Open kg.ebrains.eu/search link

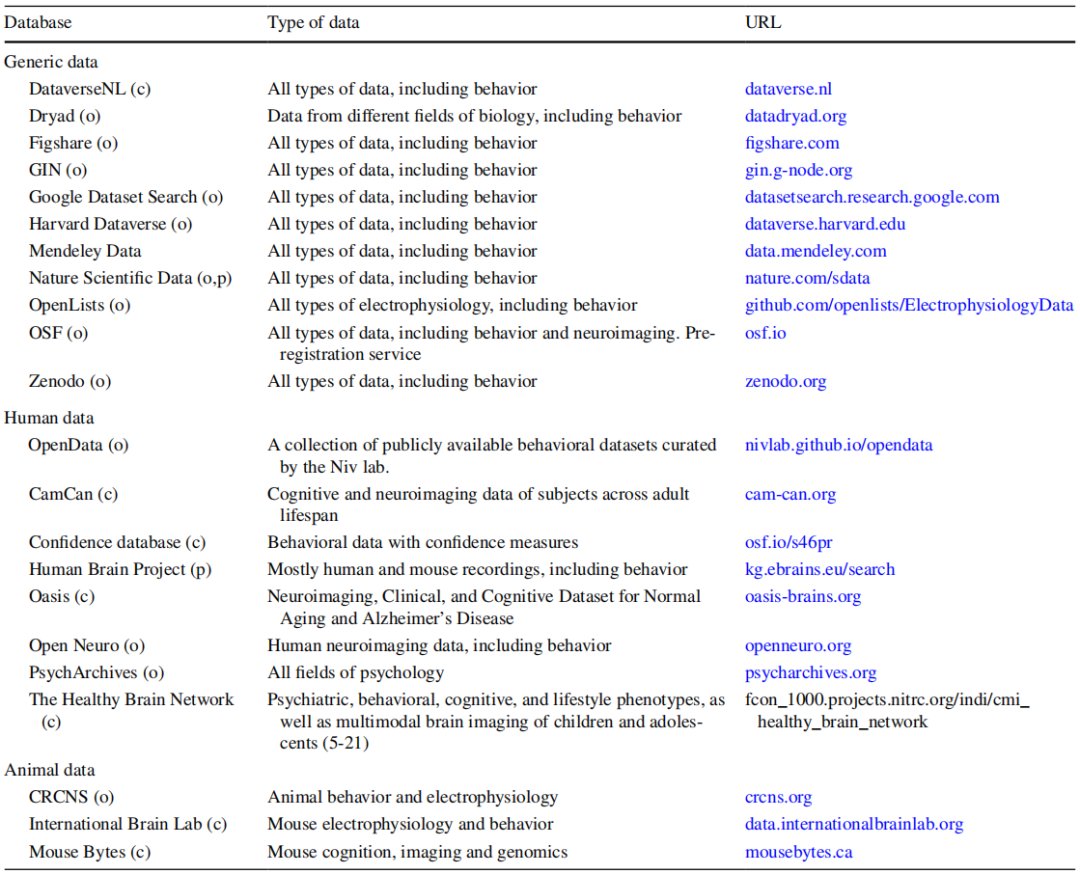tap(819, 570)
